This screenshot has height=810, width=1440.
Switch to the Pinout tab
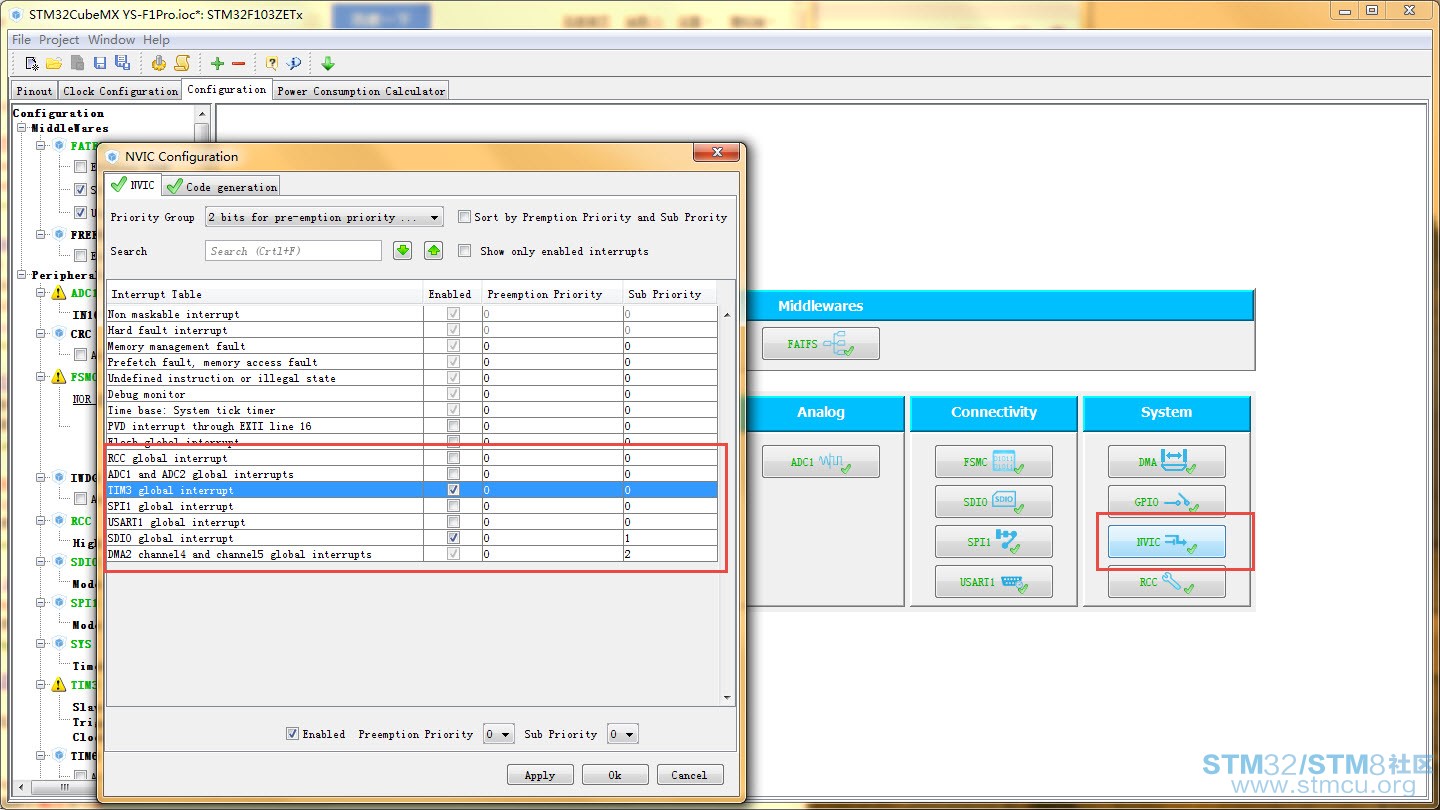coord(34,91)
